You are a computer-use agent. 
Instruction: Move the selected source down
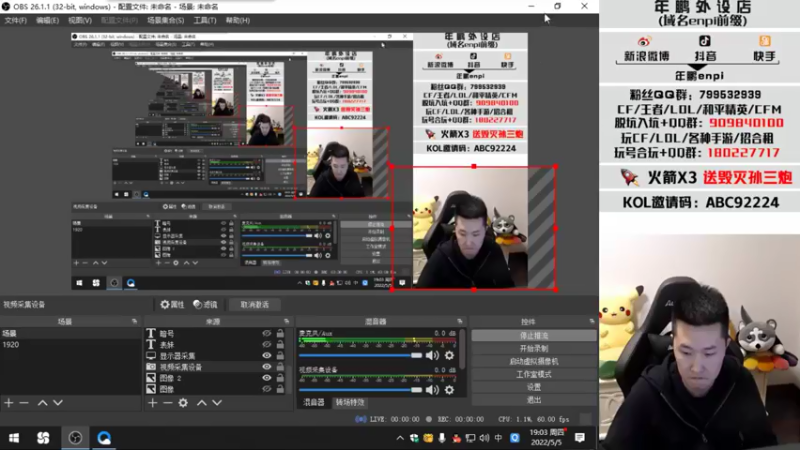click(x=217, y=403)
